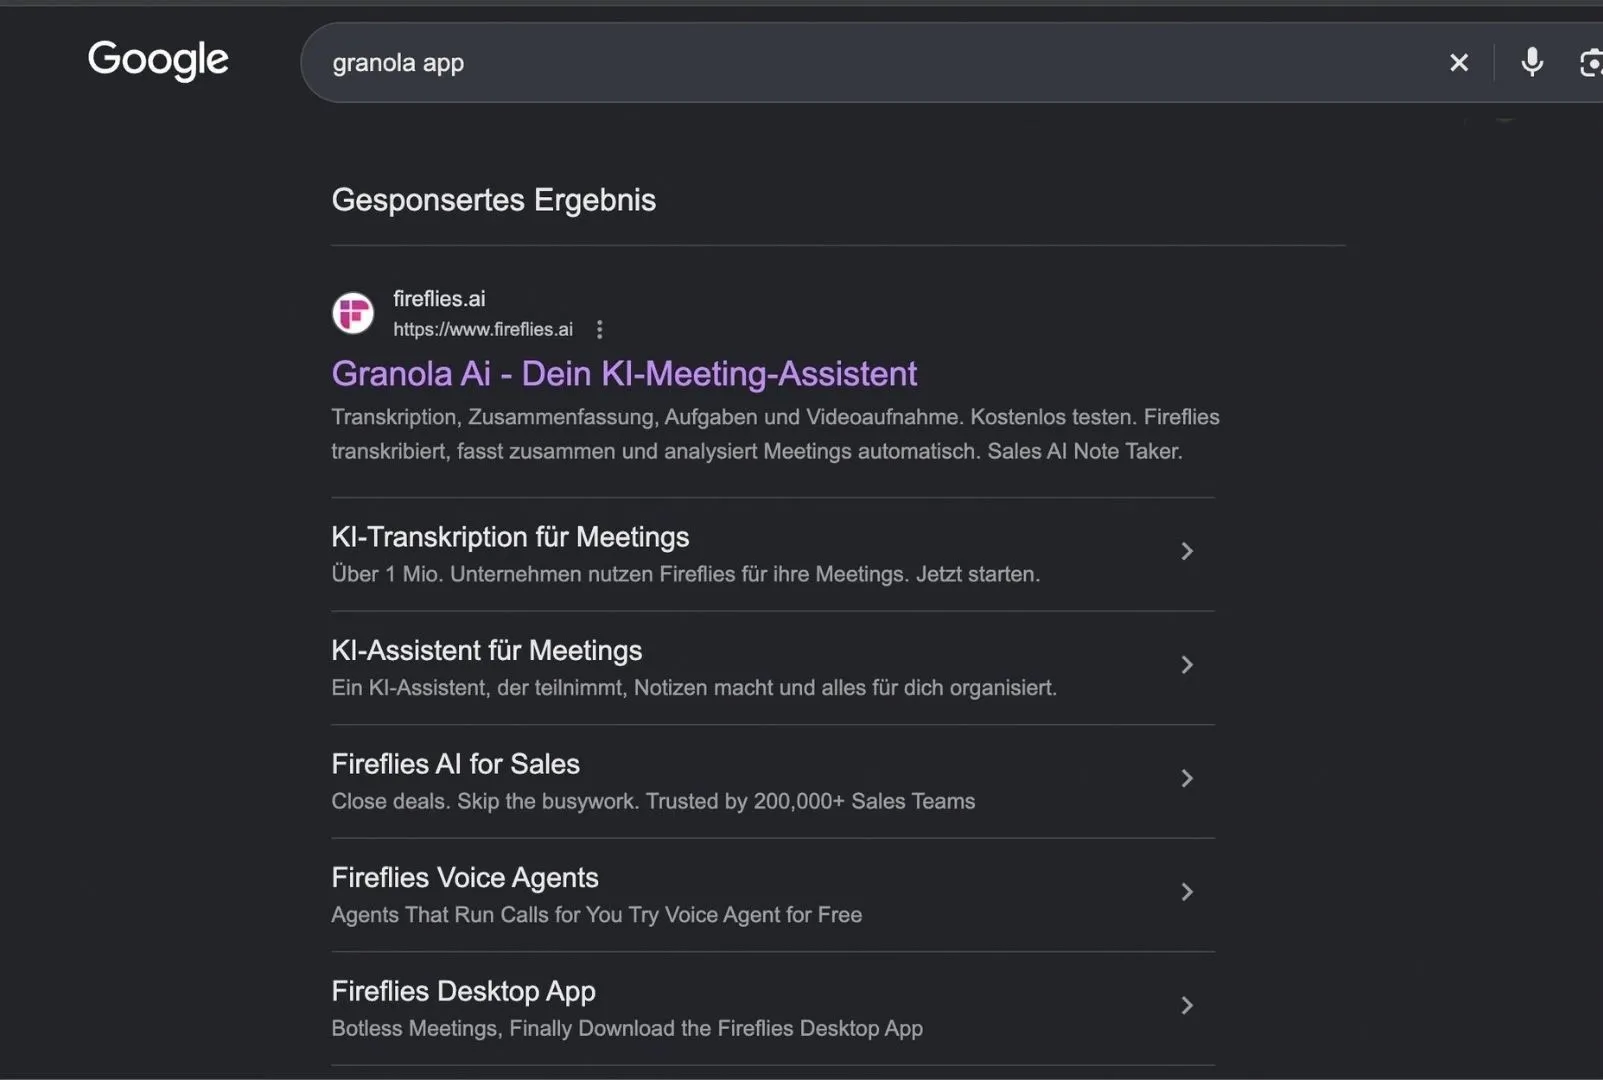This screenshot has width=1603, height=1080.
Task: Start voice search with the microphone icon
Action: point(1532,63)
